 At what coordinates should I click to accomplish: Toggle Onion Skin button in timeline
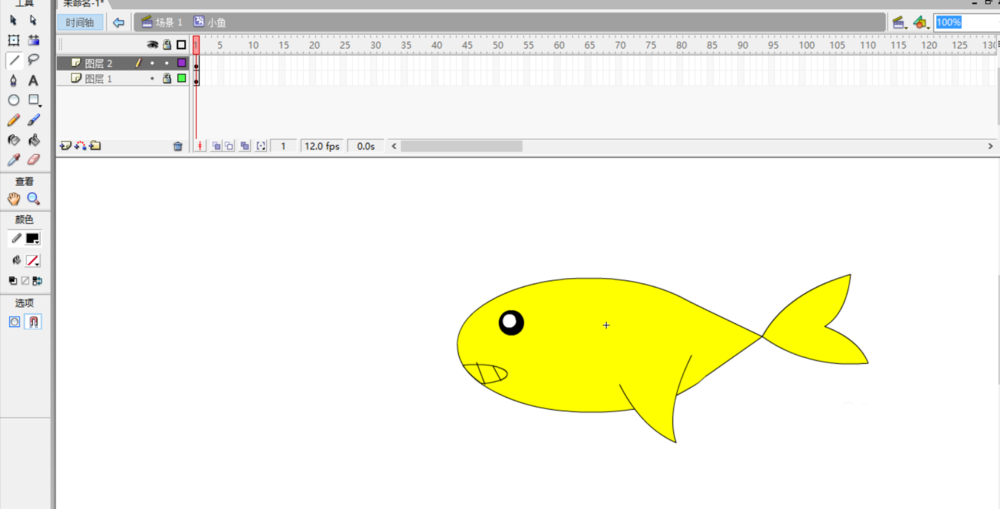pos(216,146)
